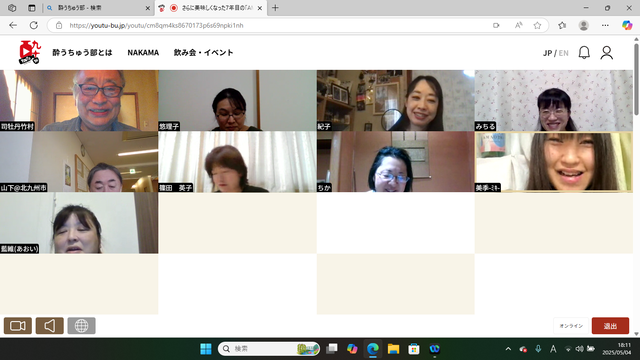Open File Explorer from taskbar

click(x=393, y=349)
